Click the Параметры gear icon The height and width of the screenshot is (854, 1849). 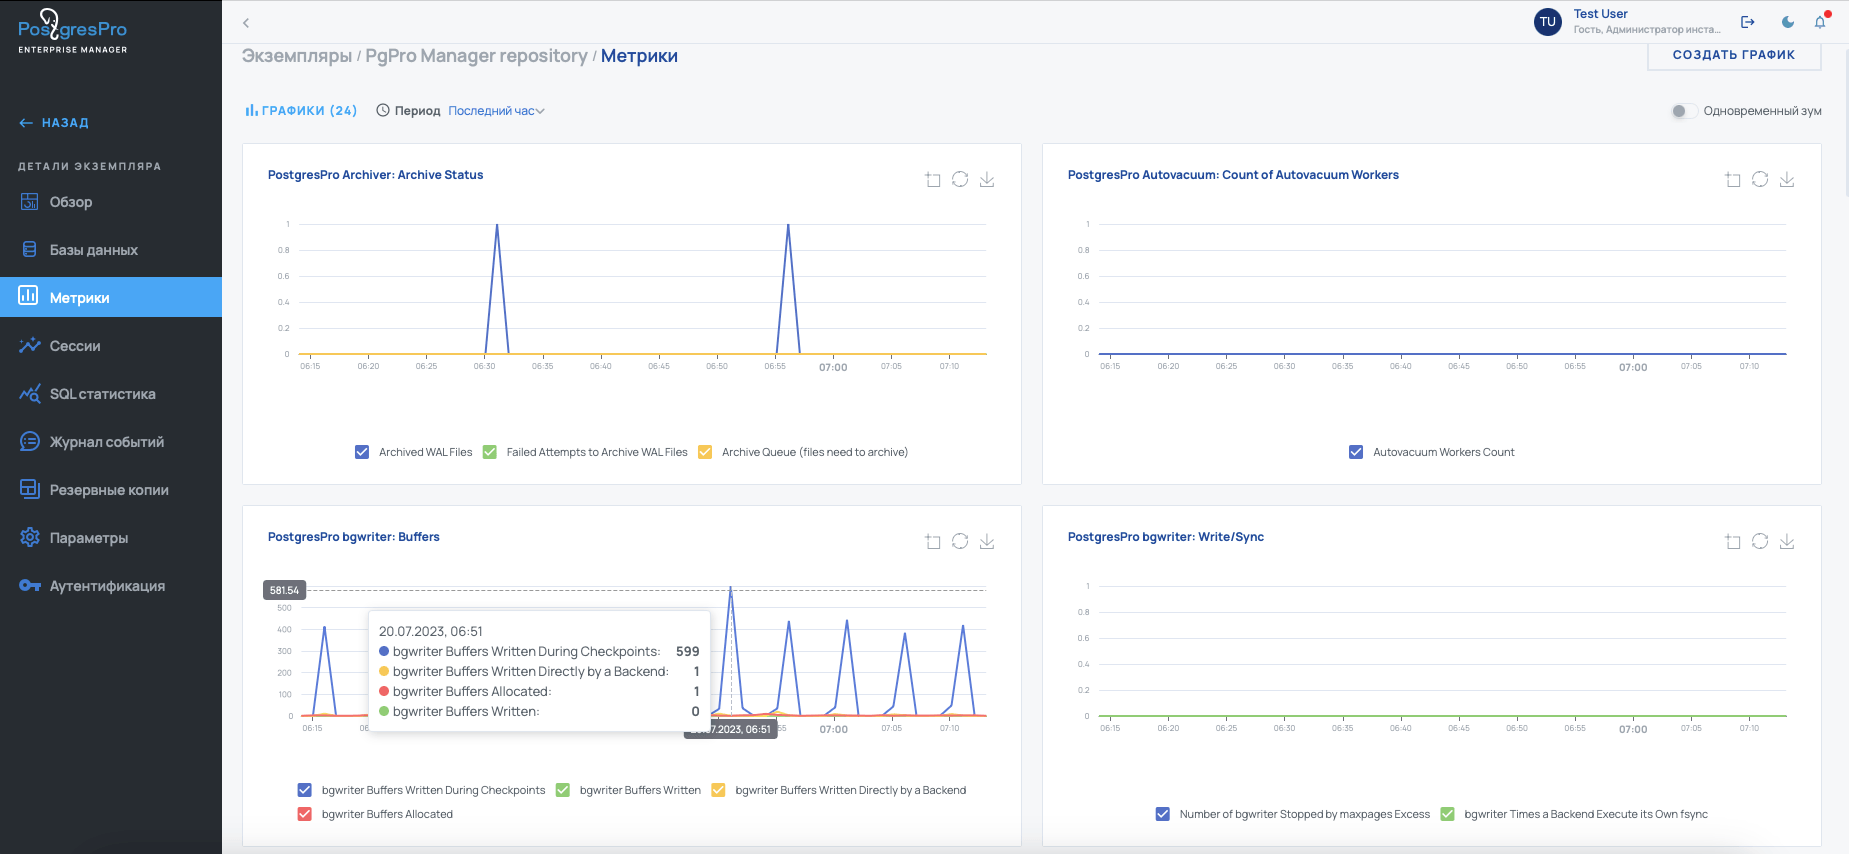click(30, 538)
